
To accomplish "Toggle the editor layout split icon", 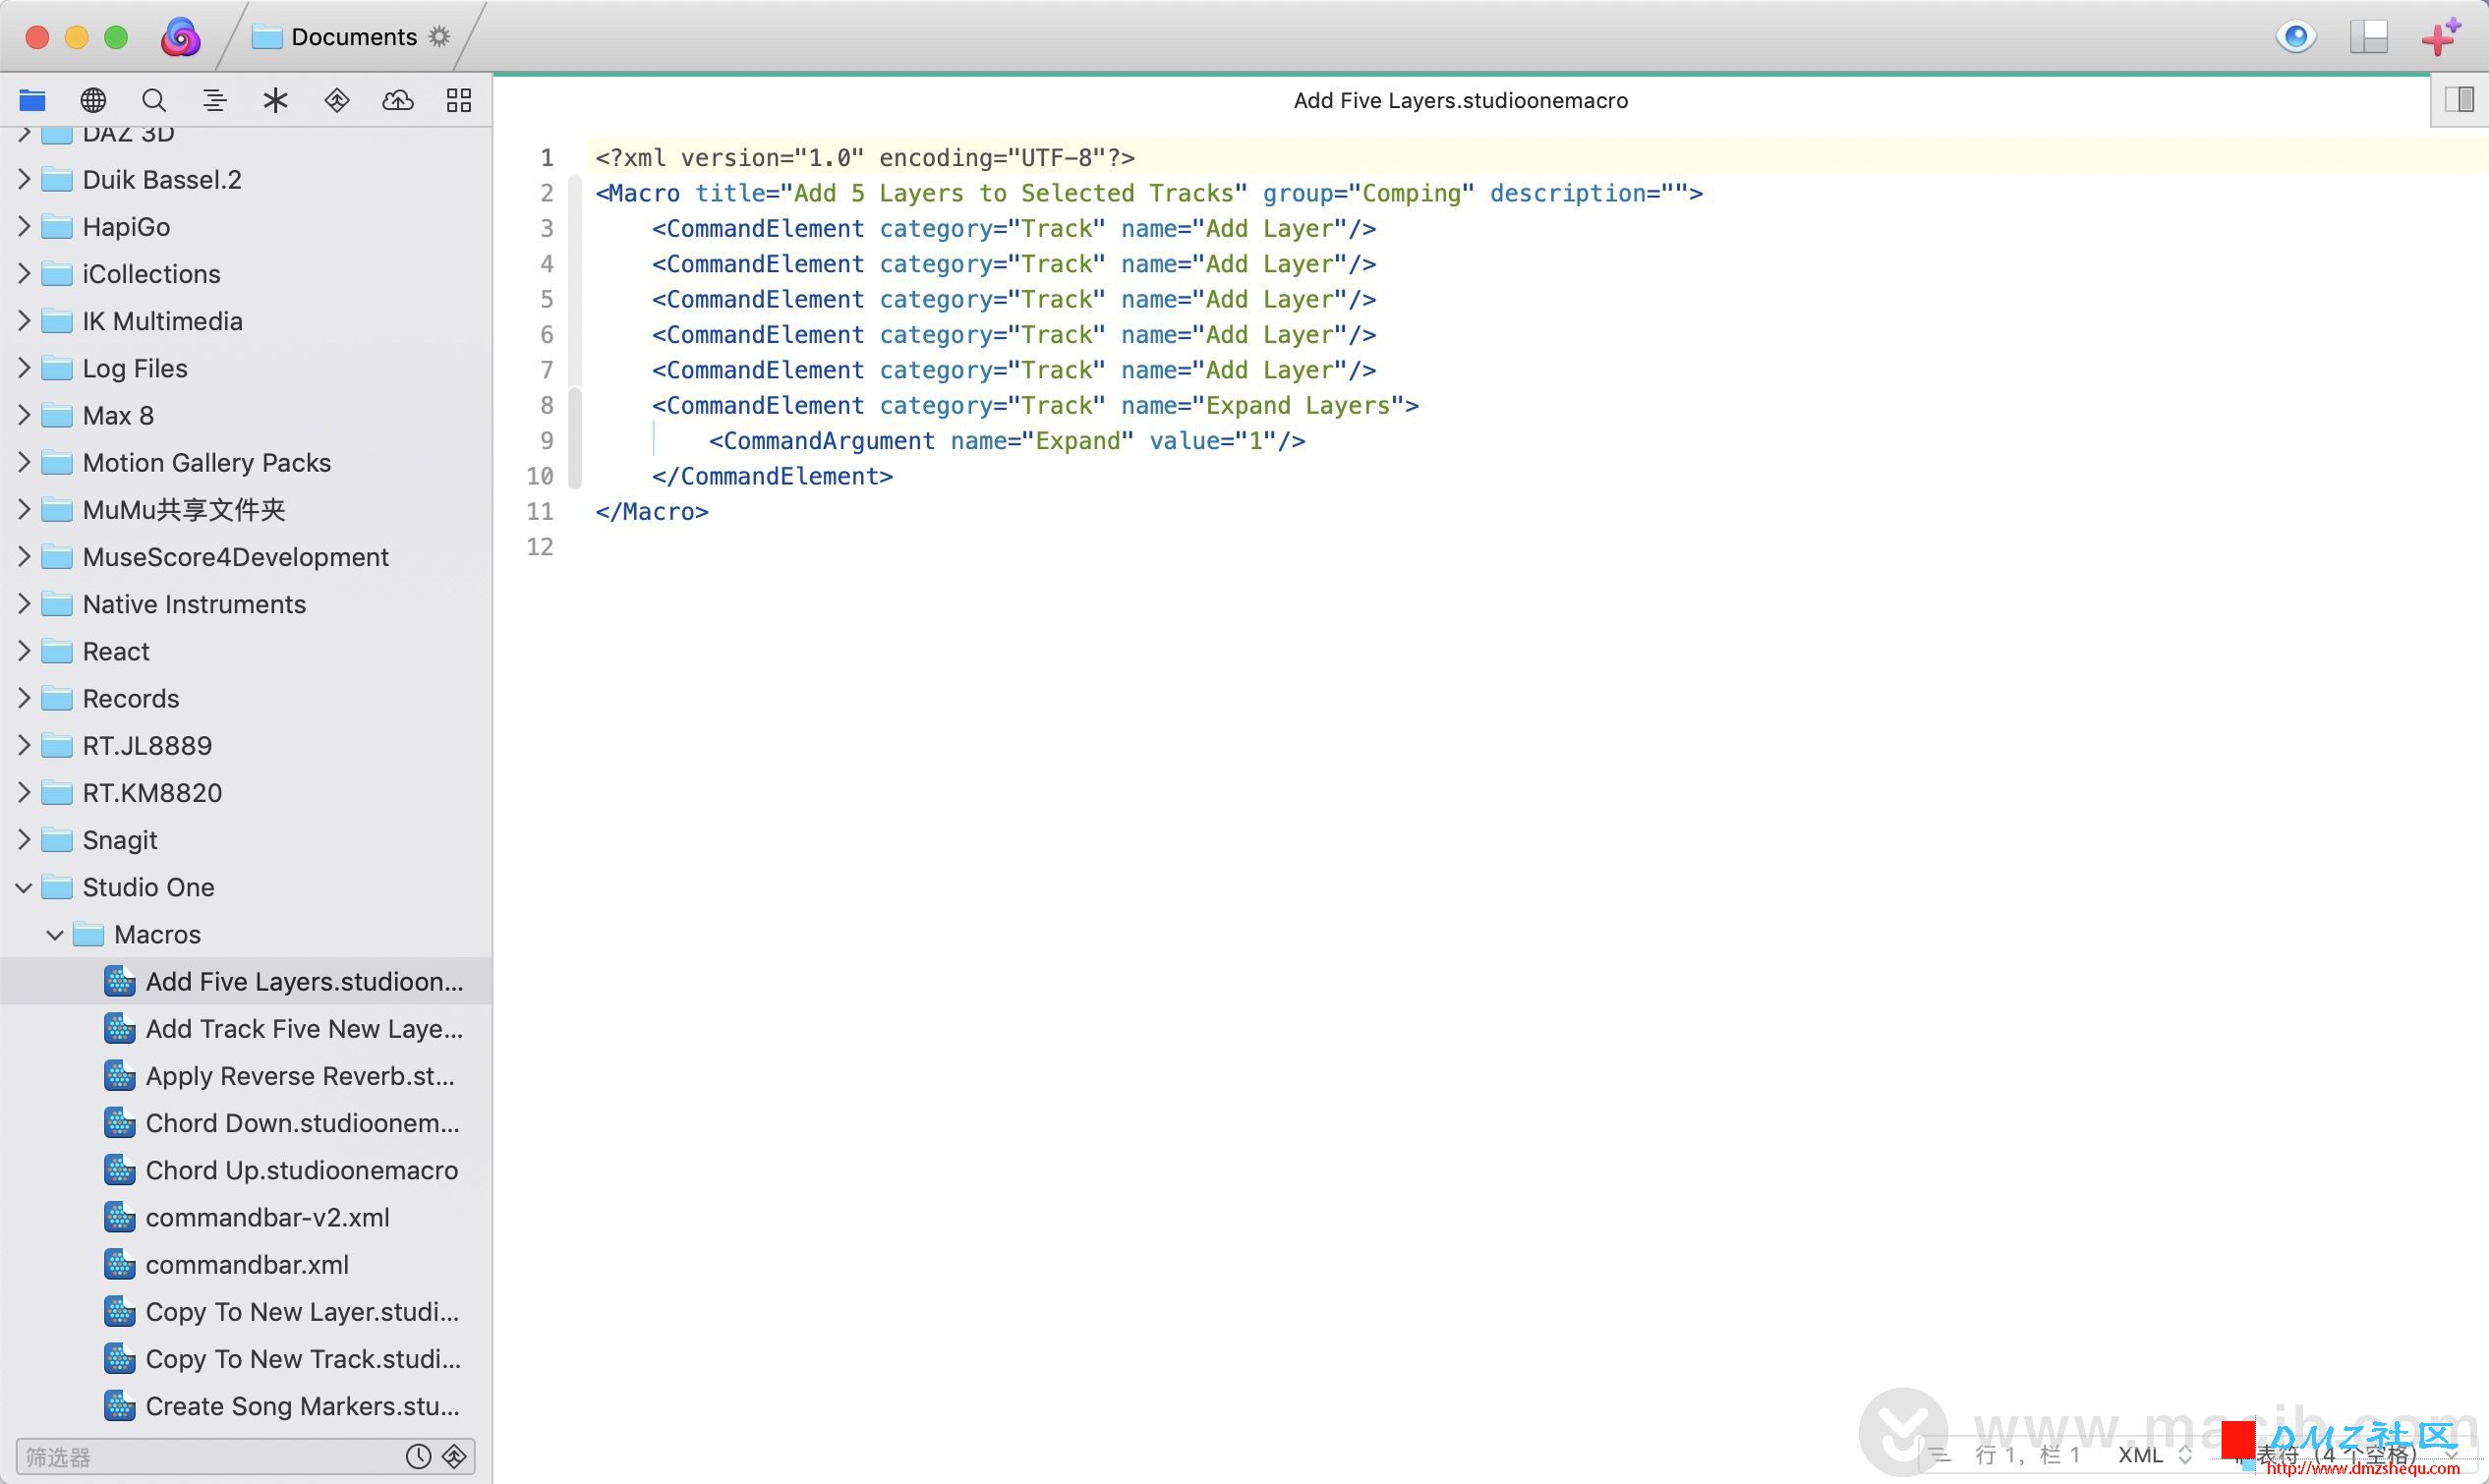I will click(2369, 37).
